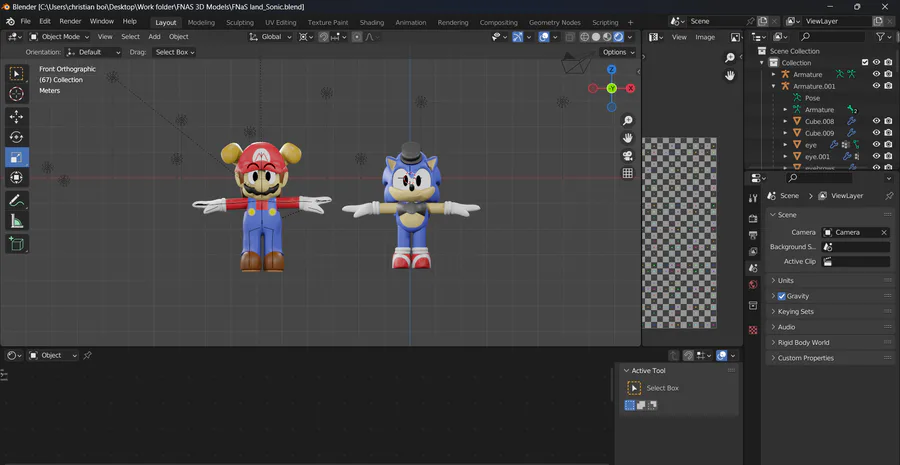Screen dimensions: 900x465
Task: Toggle the Show Gizmo button in header
Action: point(518,37)
